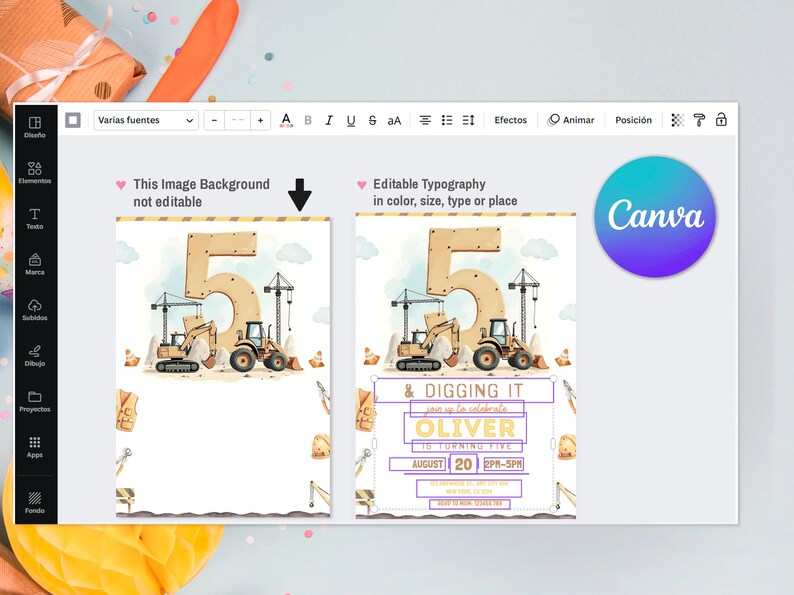
Task: Open the Varias fuentes font dropdown
Action: 146,120
